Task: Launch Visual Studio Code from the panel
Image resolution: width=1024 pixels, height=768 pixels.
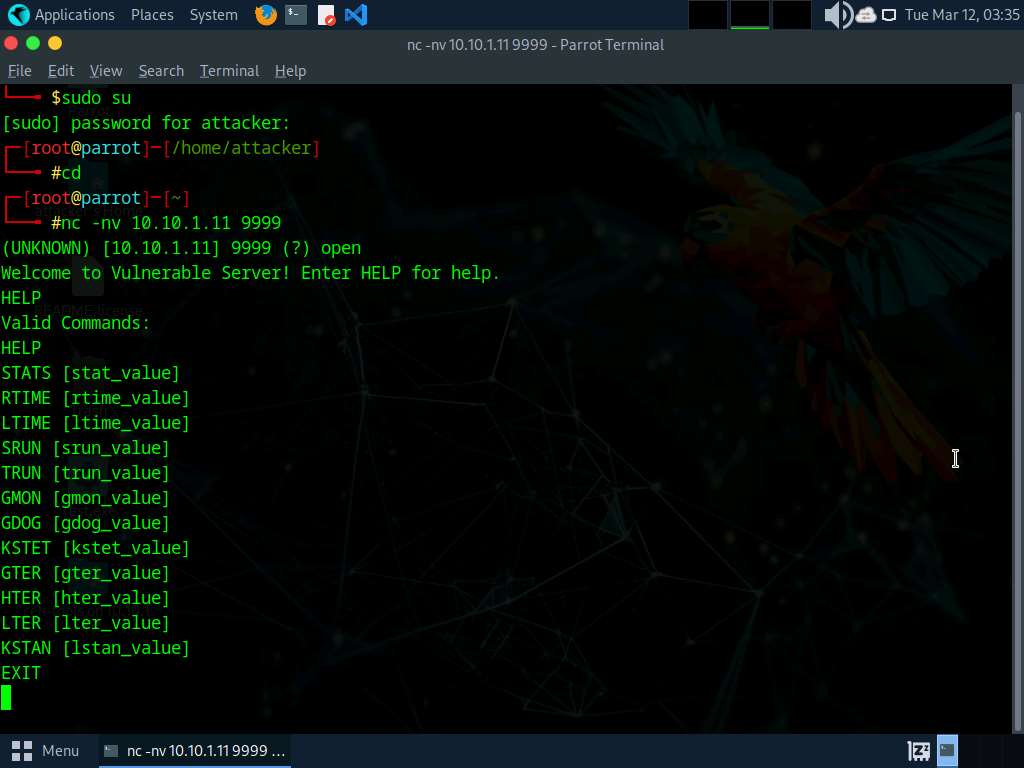Action: (x=356, y=14)
